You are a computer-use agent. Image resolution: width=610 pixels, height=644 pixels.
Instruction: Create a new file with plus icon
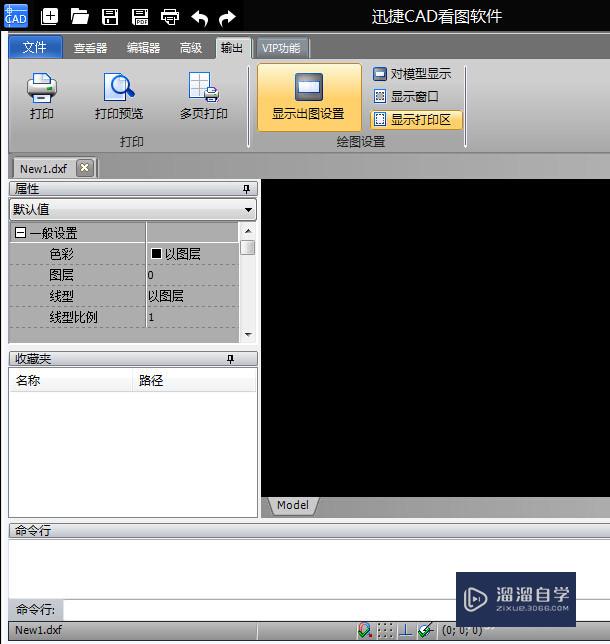click(x=49, y=17)
